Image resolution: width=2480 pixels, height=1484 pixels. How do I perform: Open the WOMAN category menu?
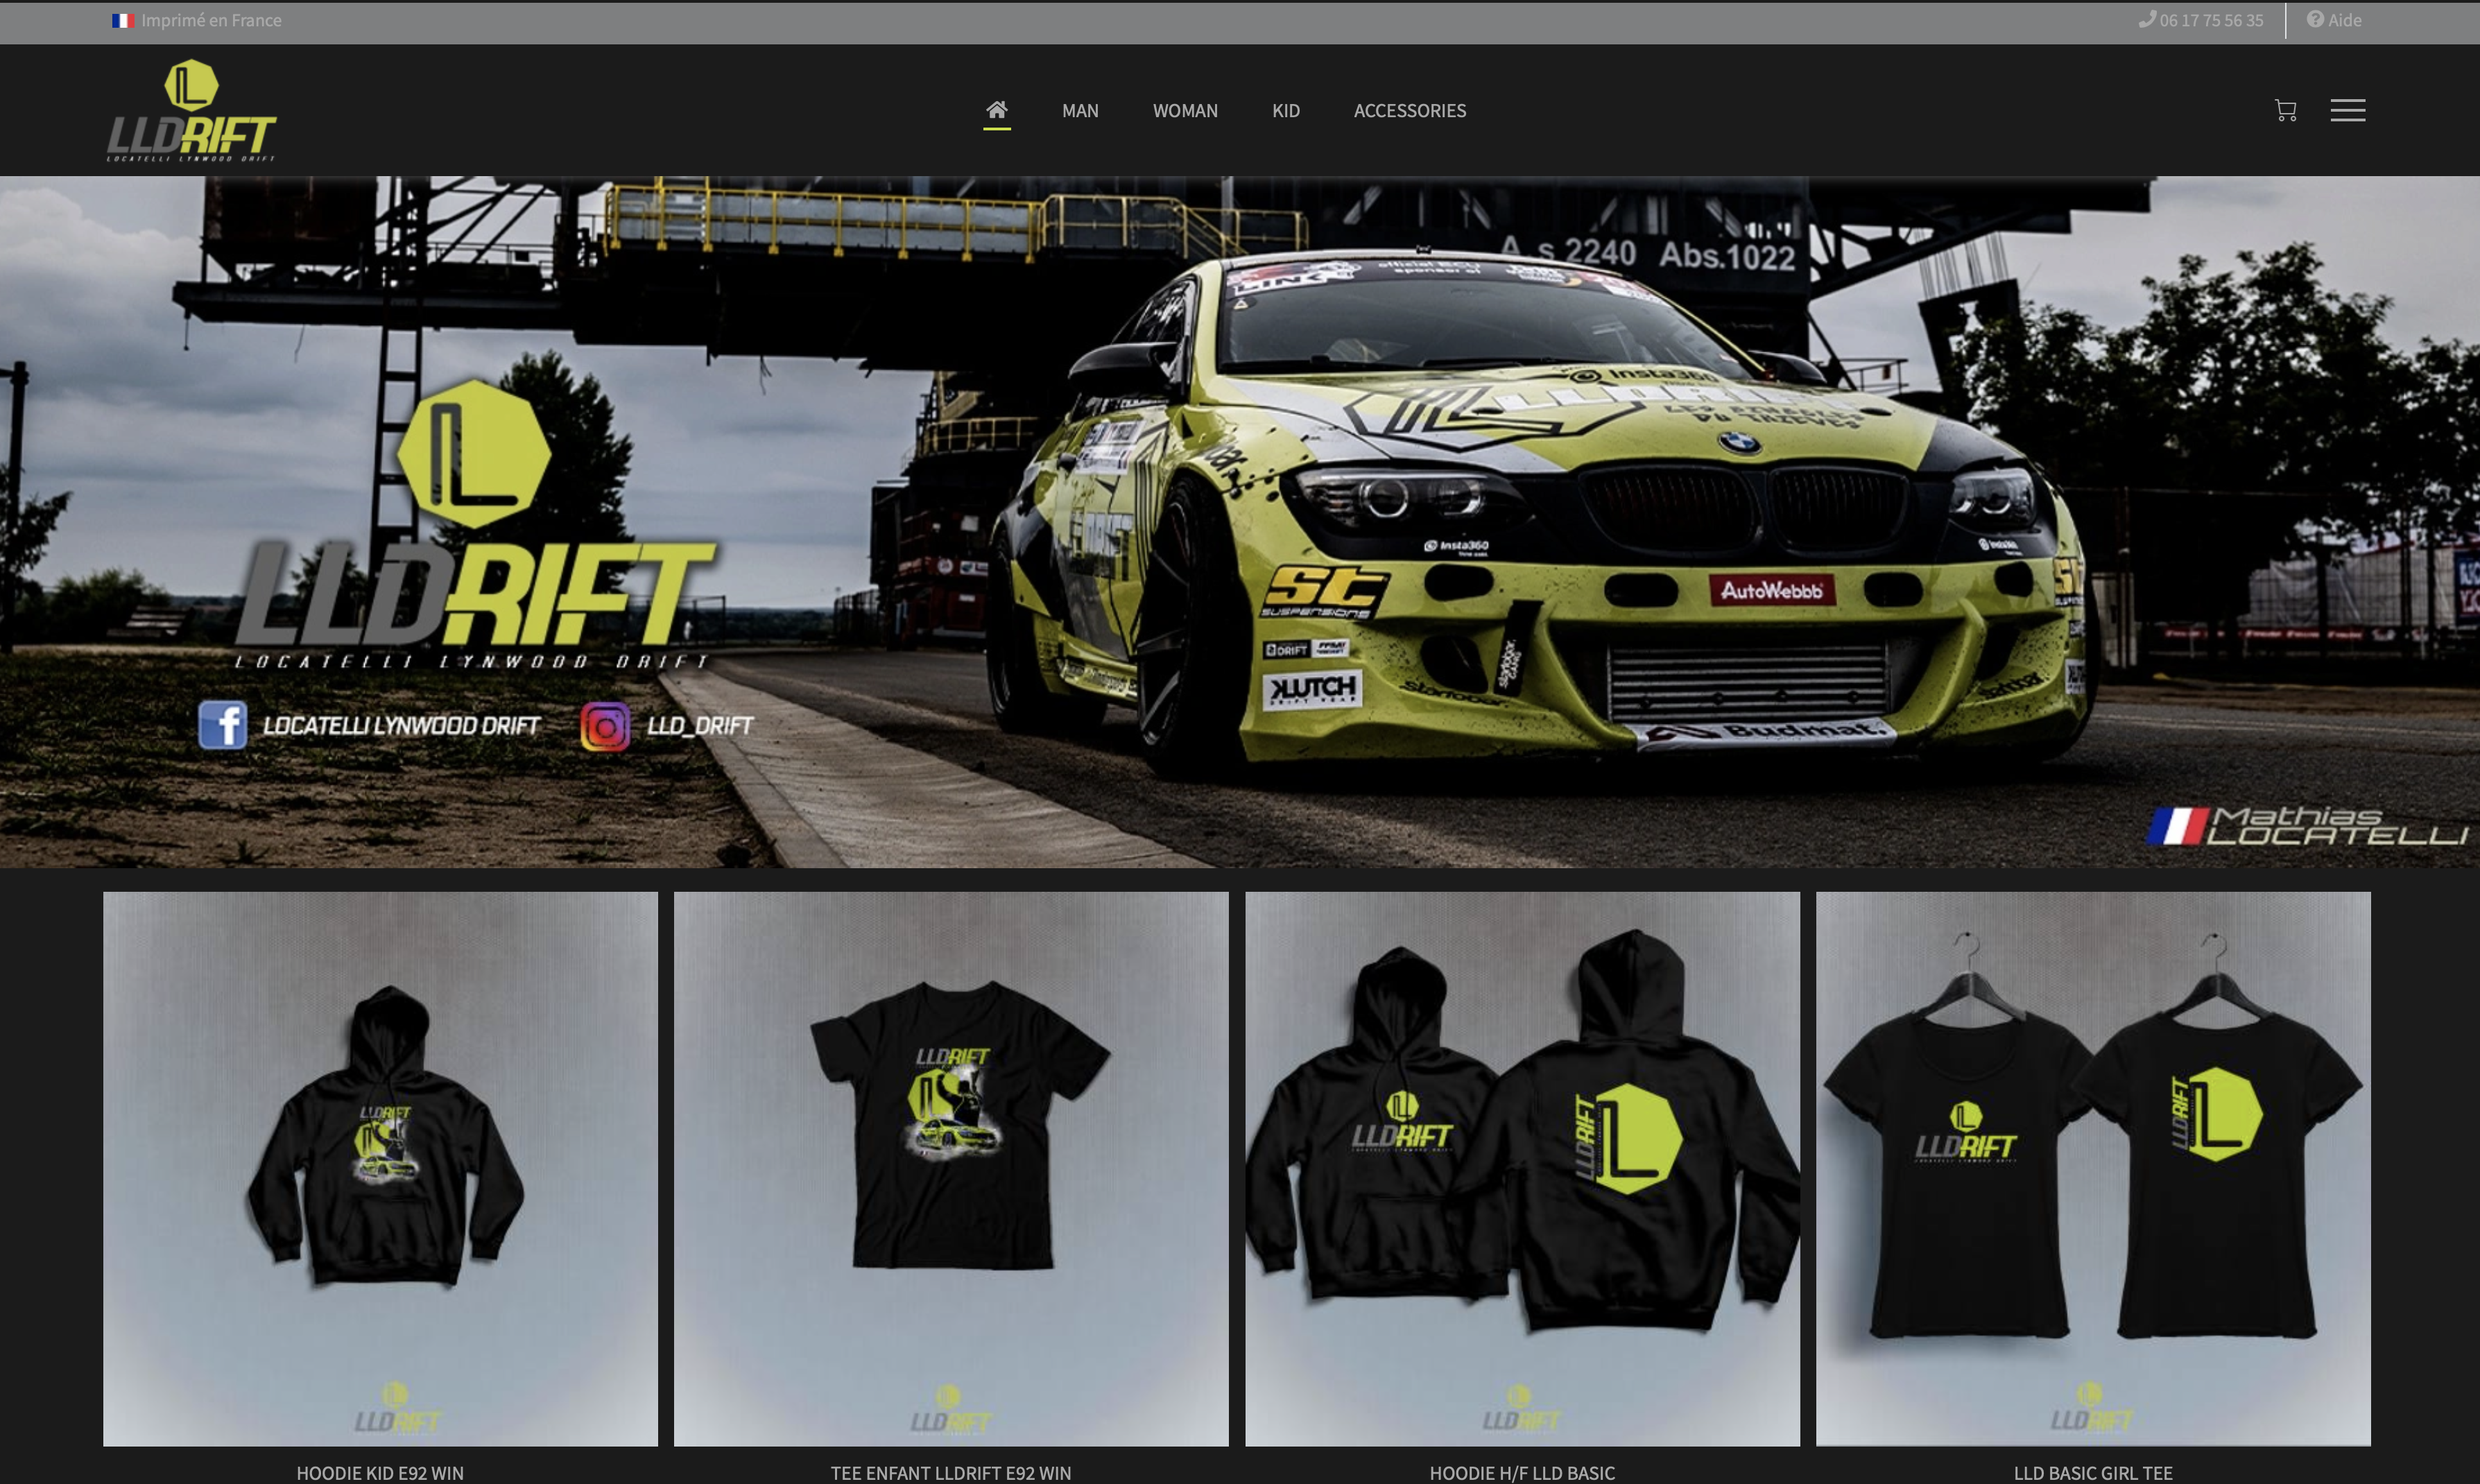pyautogui.click(x=1185, y=111)
